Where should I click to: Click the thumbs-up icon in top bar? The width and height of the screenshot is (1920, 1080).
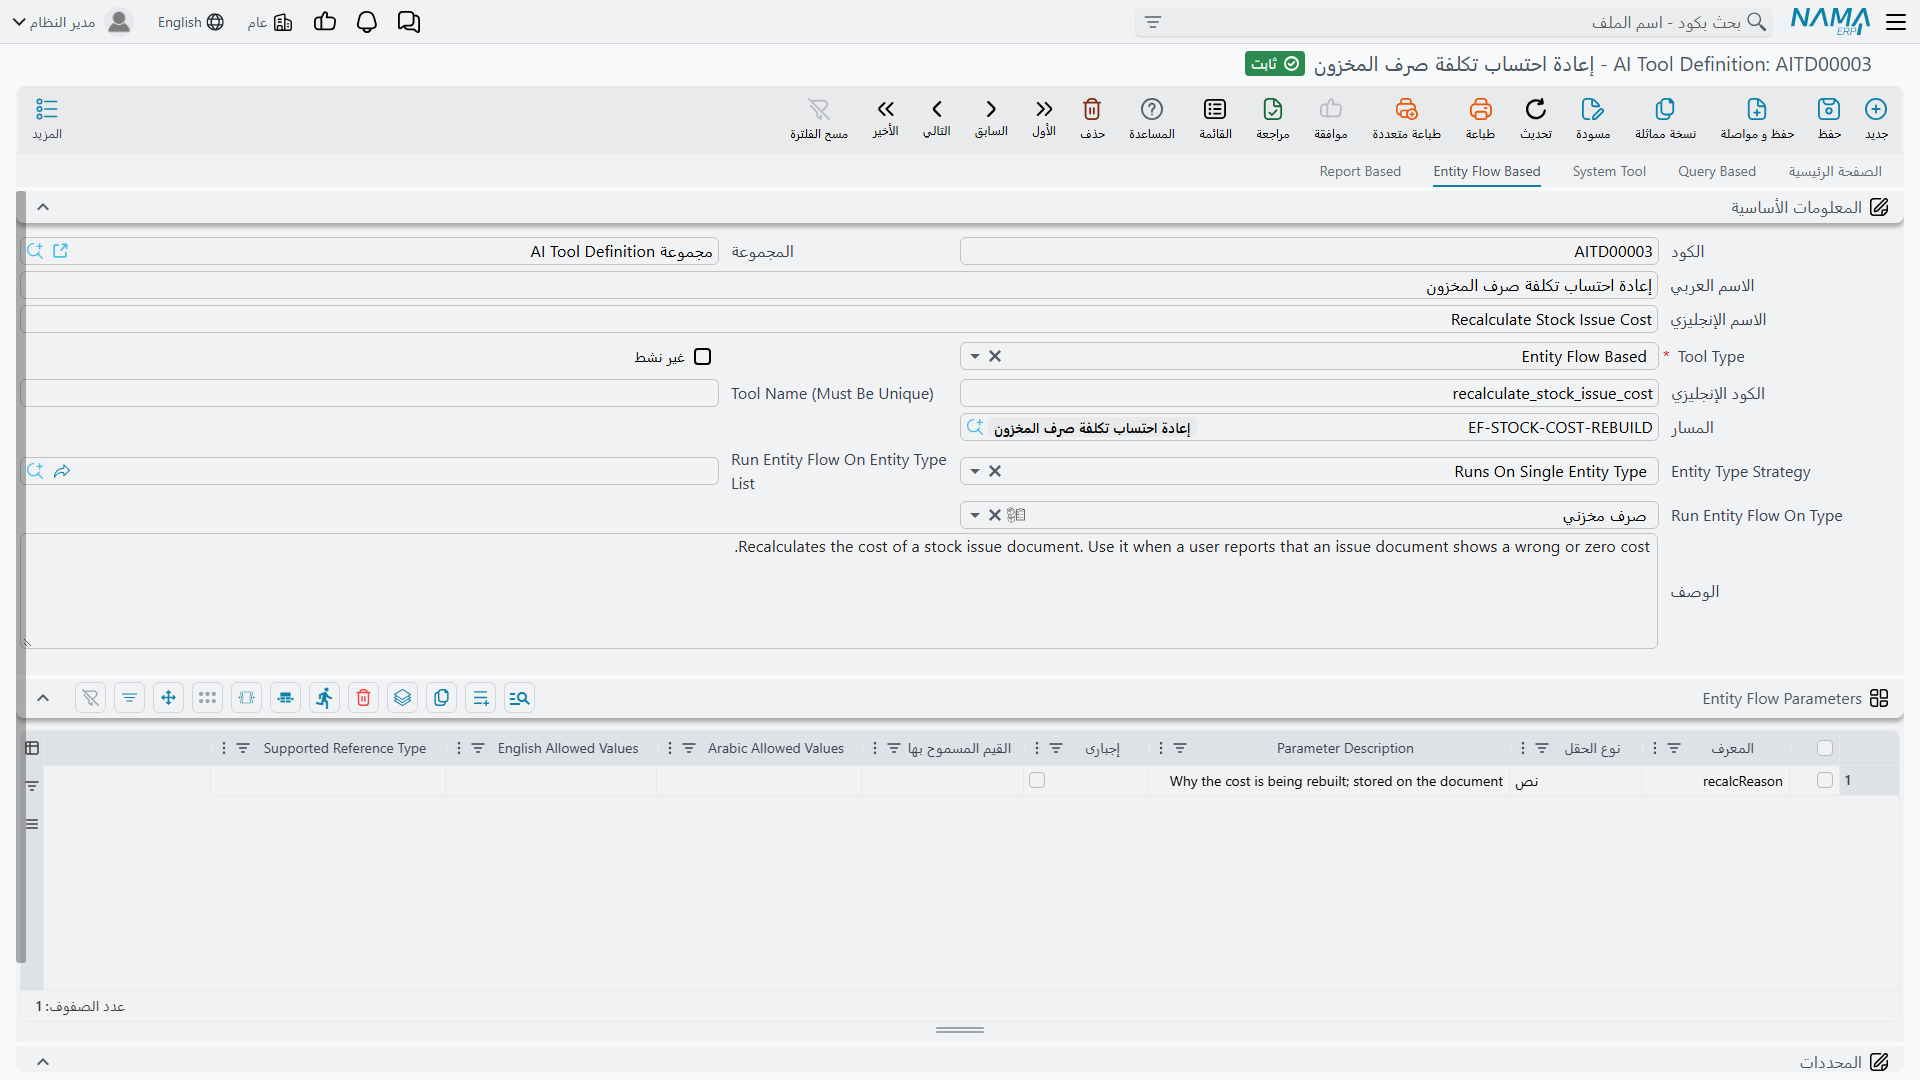click(x=325, y=22)
